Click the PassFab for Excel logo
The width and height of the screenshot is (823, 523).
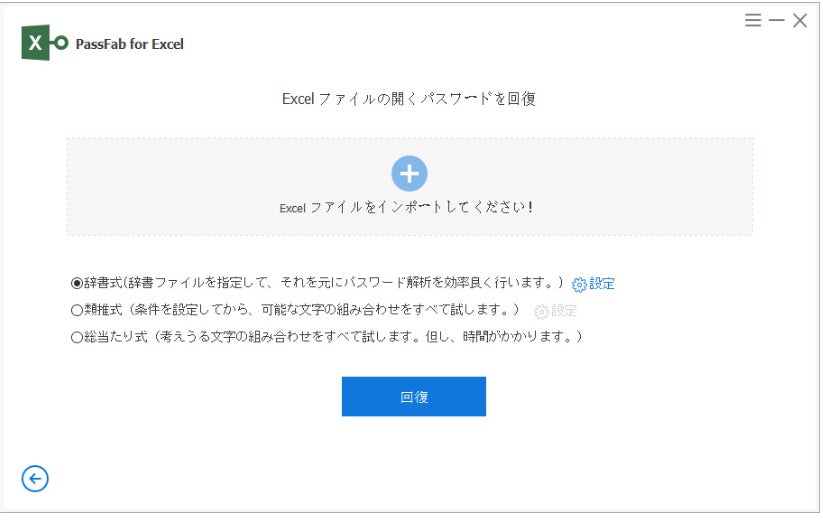pos(45,43)
